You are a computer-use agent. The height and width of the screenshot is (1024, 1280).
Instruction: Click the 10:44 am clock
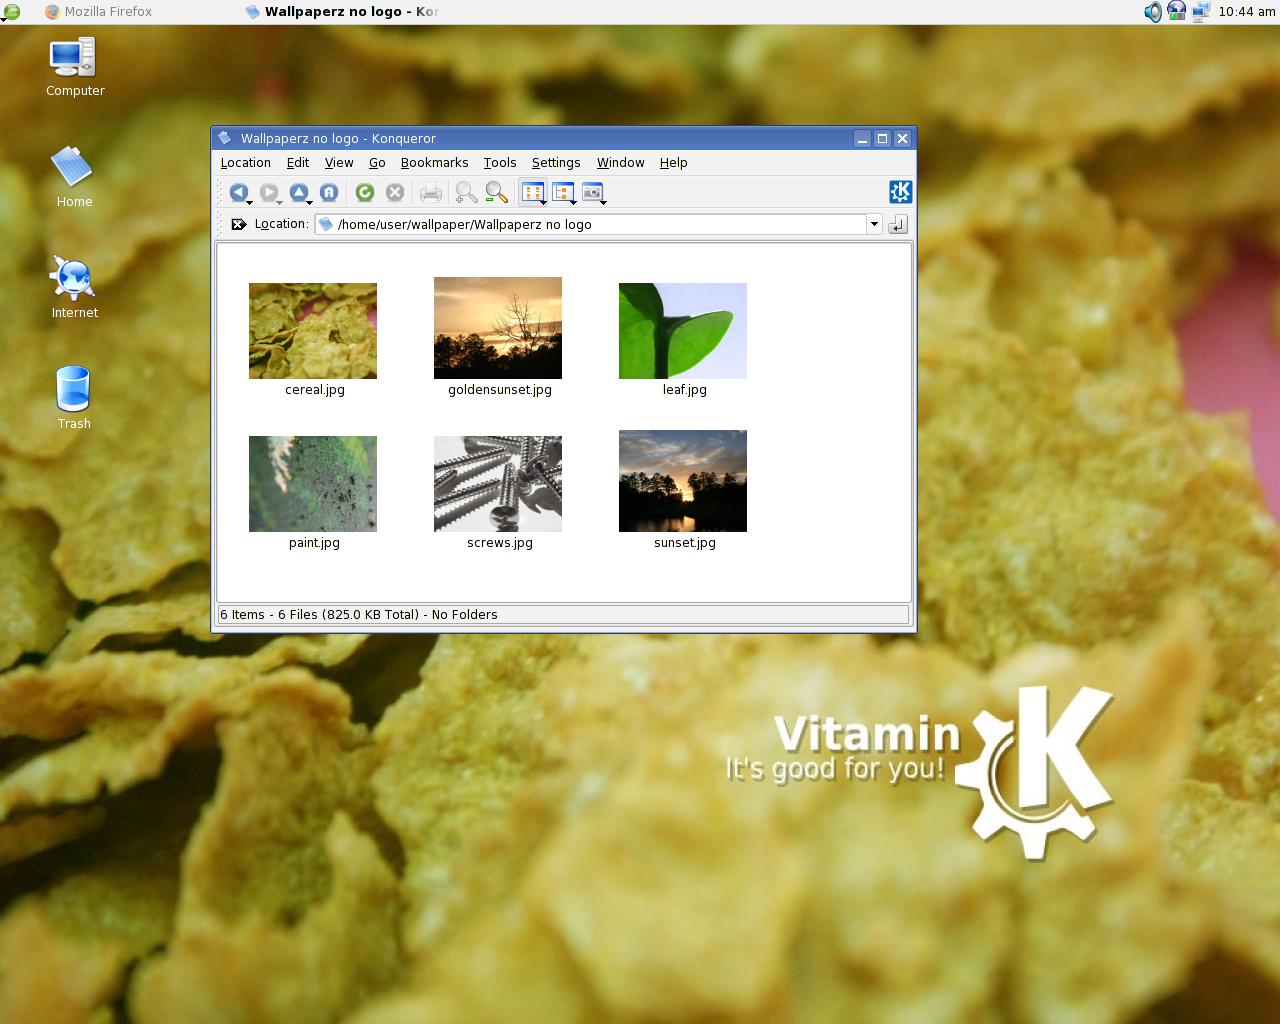coord(1246,12)
